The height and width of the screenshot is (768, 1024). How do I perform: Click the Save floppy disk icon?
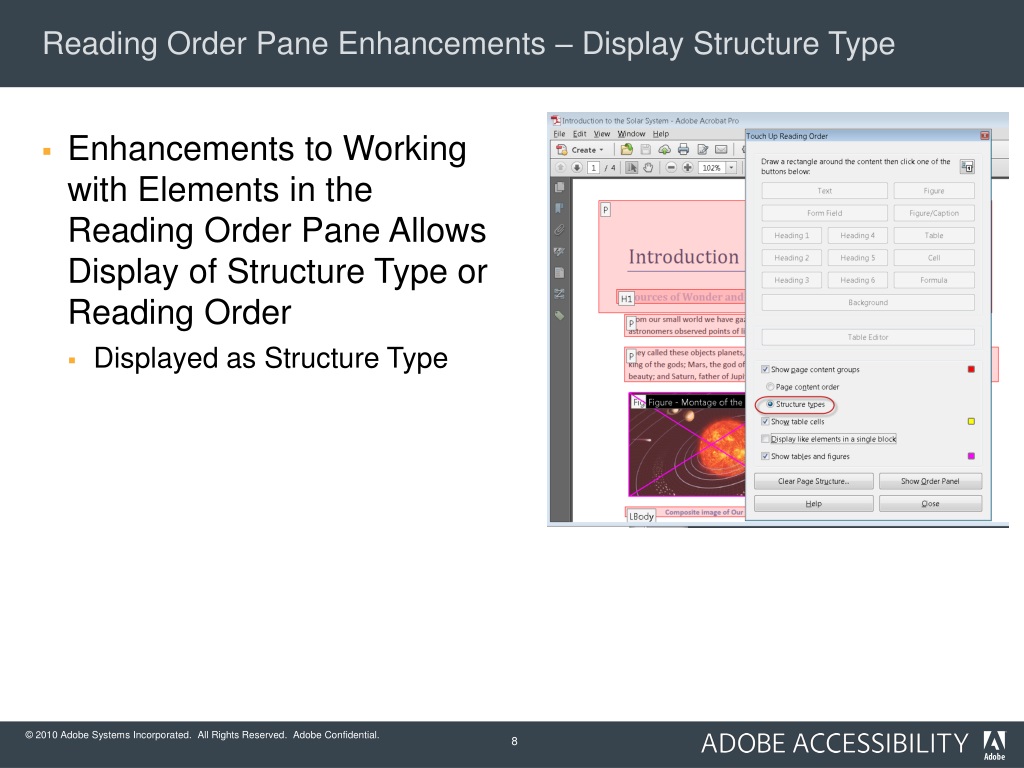click(x=645, y=150)
